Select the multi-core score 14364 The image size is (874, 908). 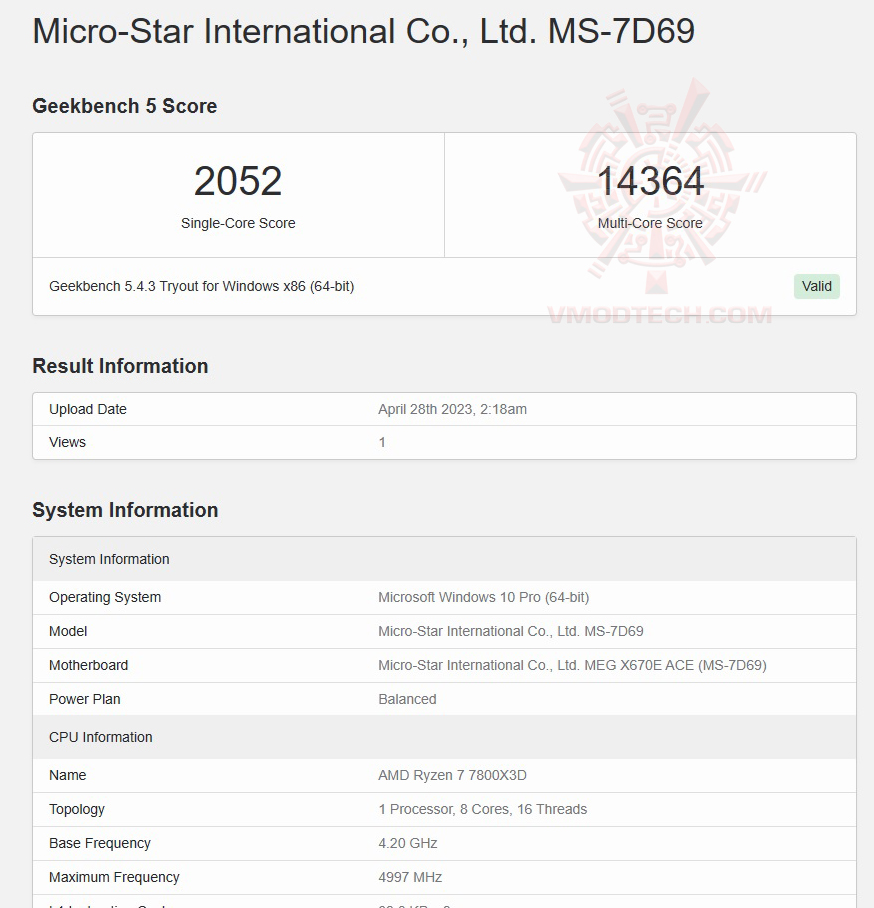pos(650,181)
